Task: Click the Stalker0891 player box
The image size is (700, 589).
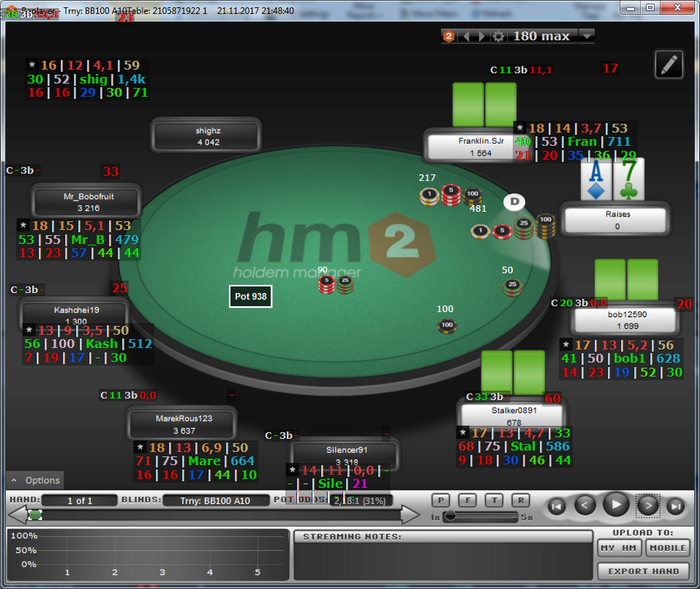Action: click(x=512, y=415)
